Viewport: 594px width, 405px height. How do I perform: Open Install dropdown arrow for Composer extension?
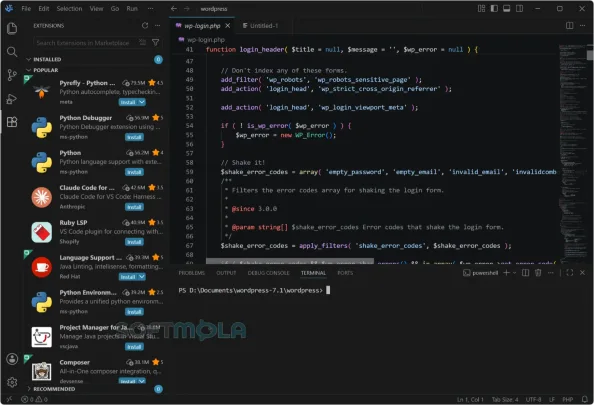tap(142, 381)
